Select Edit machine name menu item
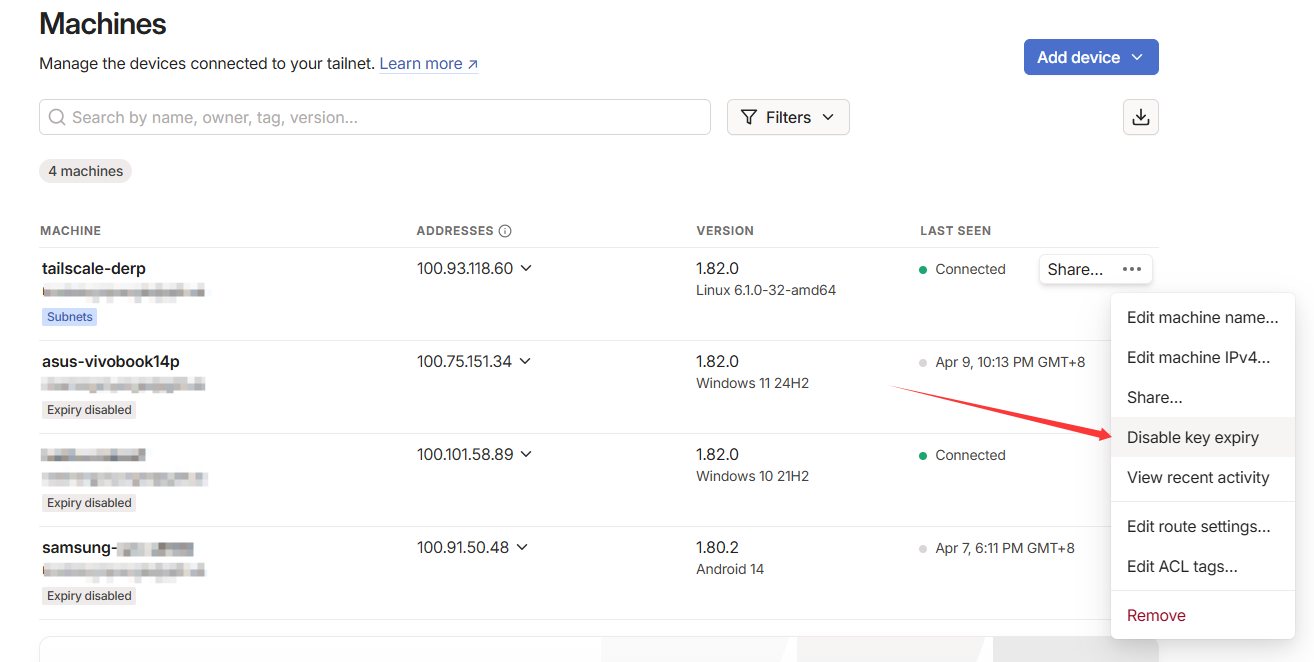This screenshot has width=1314, height=662. tap(1203, 318)
